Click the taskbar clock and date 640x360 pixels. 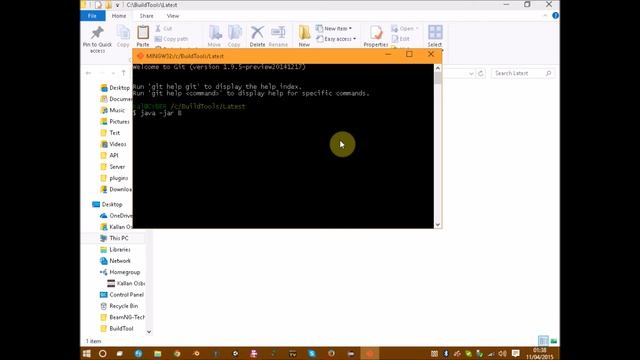click(x=540, y=353)
